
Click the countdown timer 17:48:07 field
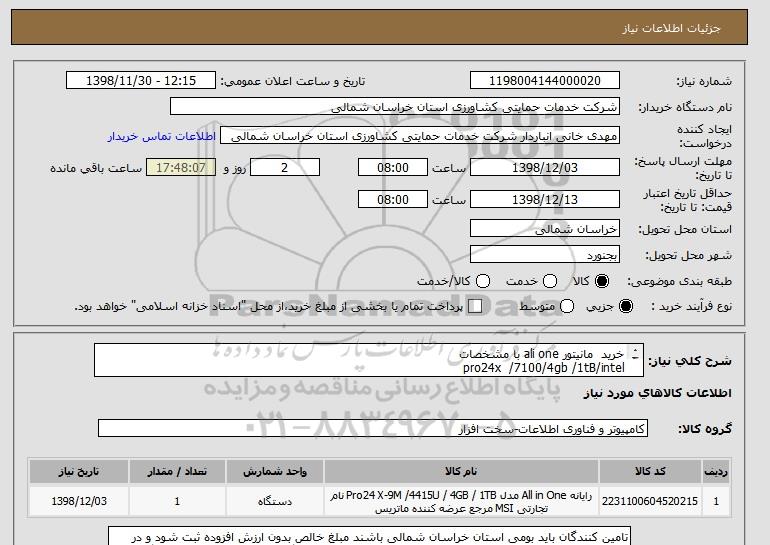coord(181,167)
